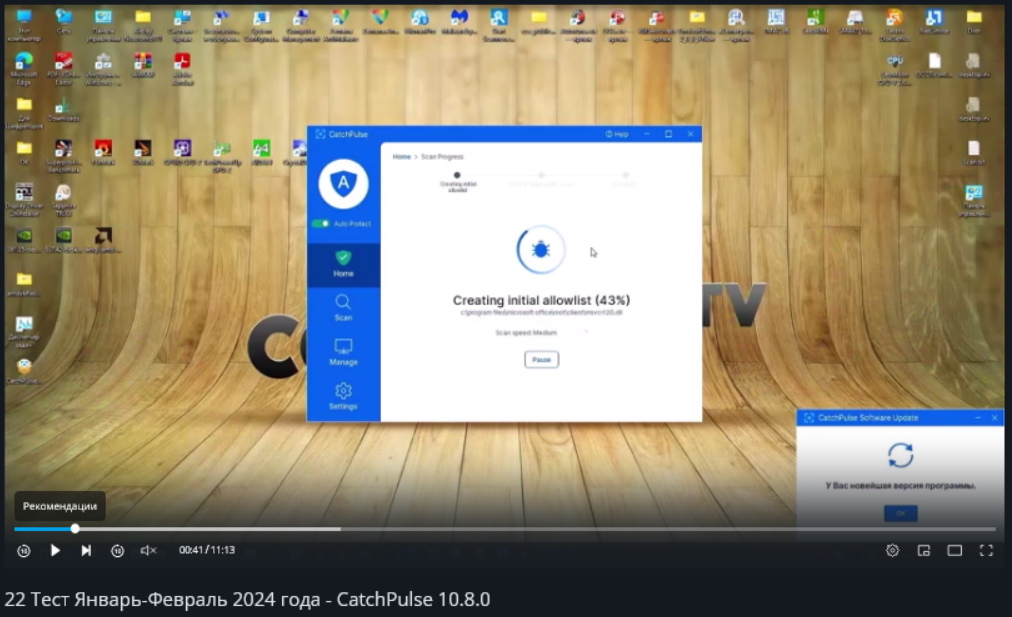Enable picture-in-picture mode
Image resolution: width=1012 pixels, height=617 pixels.
pyautogui.click(x=924, y=551)
